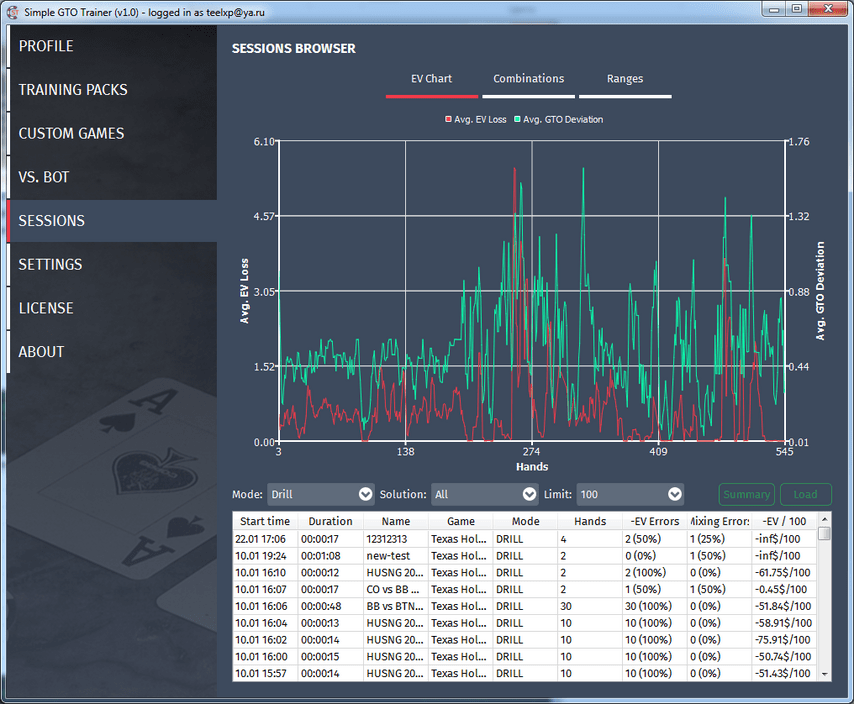Expand the Mode dropdown showing Drill
The height and width of the screenshot is (704, 854).
(x=321, y=494)
